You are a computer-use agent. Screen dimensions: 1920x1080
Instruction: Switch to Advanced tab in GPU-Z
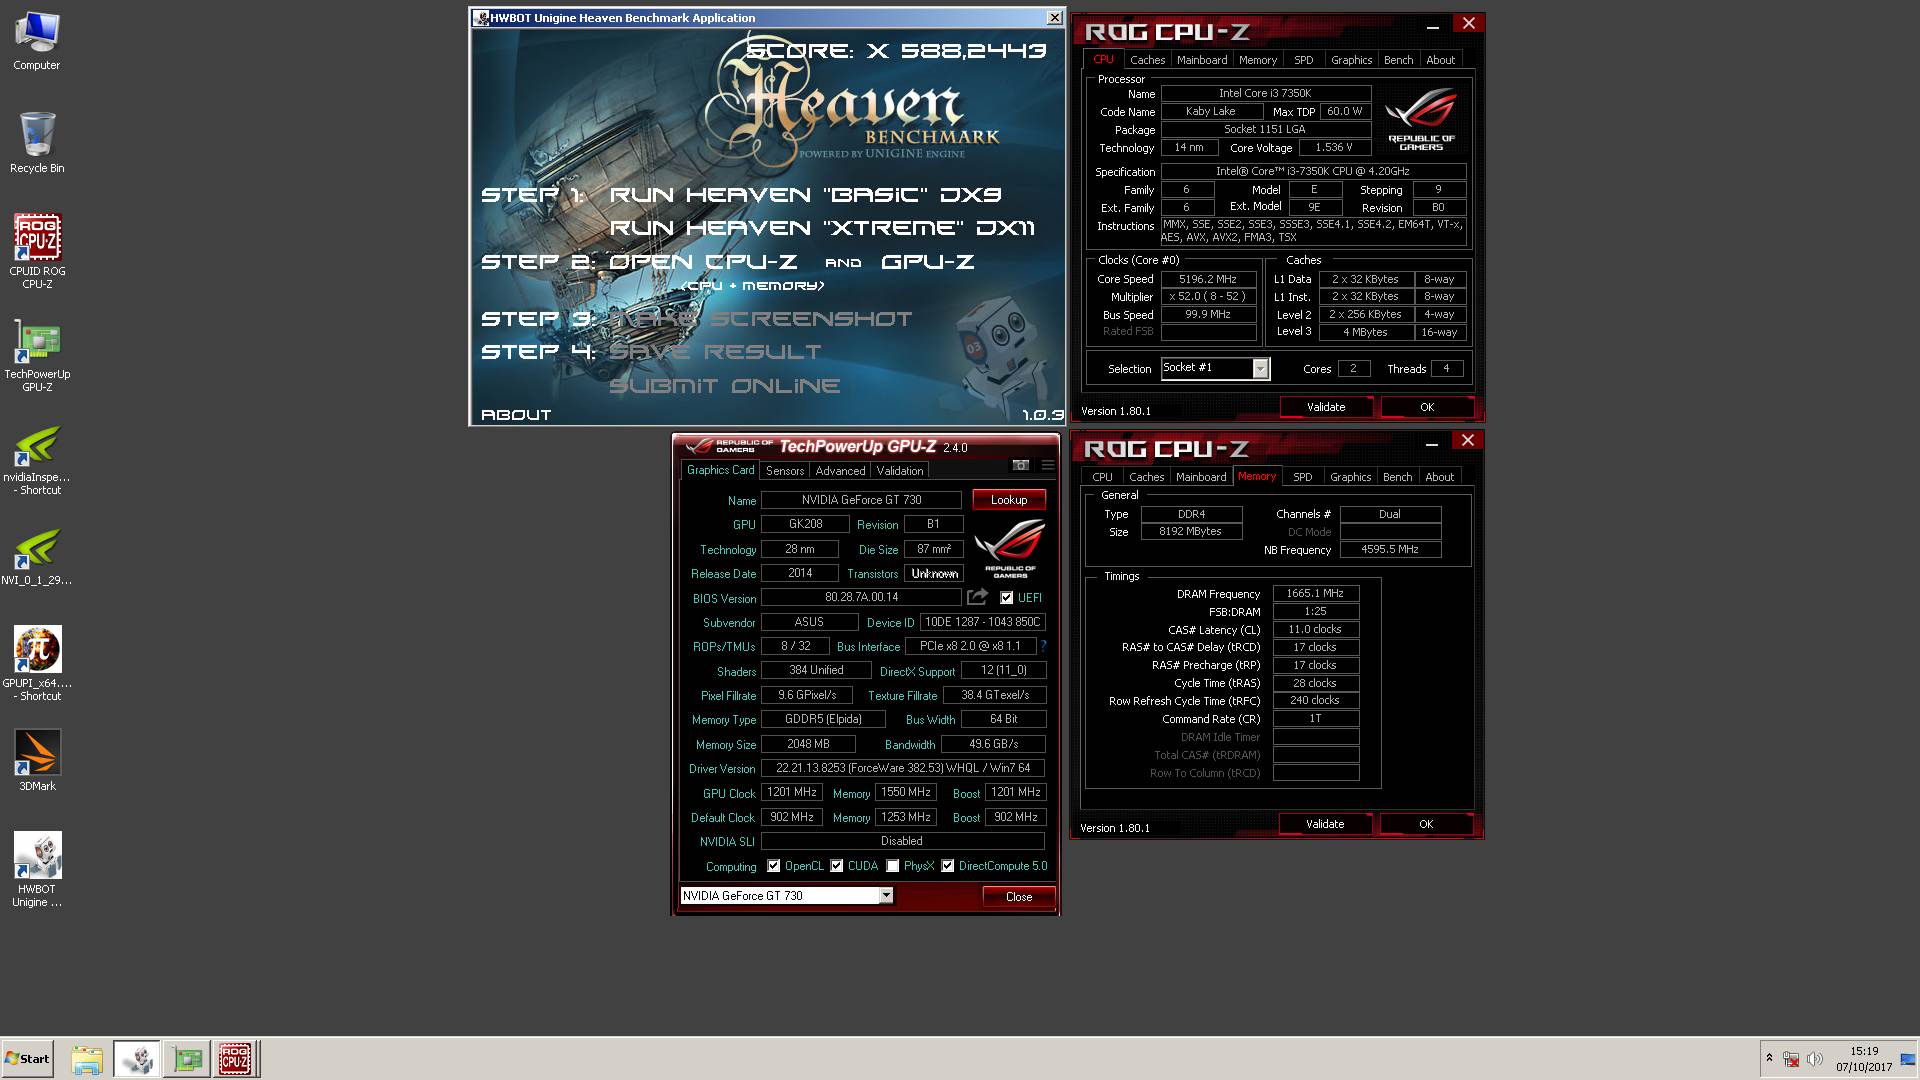840,471
